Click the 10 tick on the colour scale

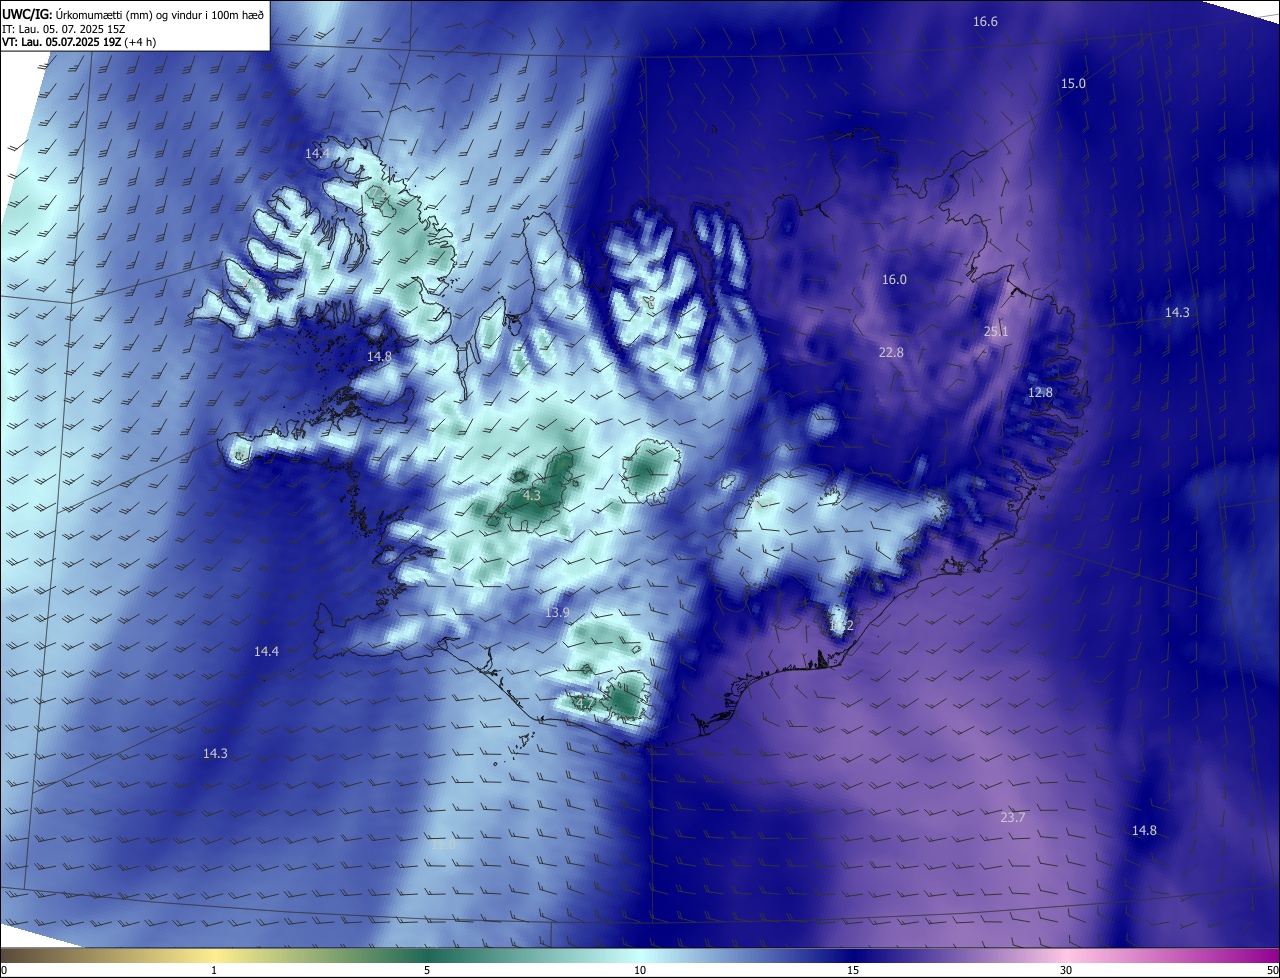pyautogui.click(x=640, y=971)
